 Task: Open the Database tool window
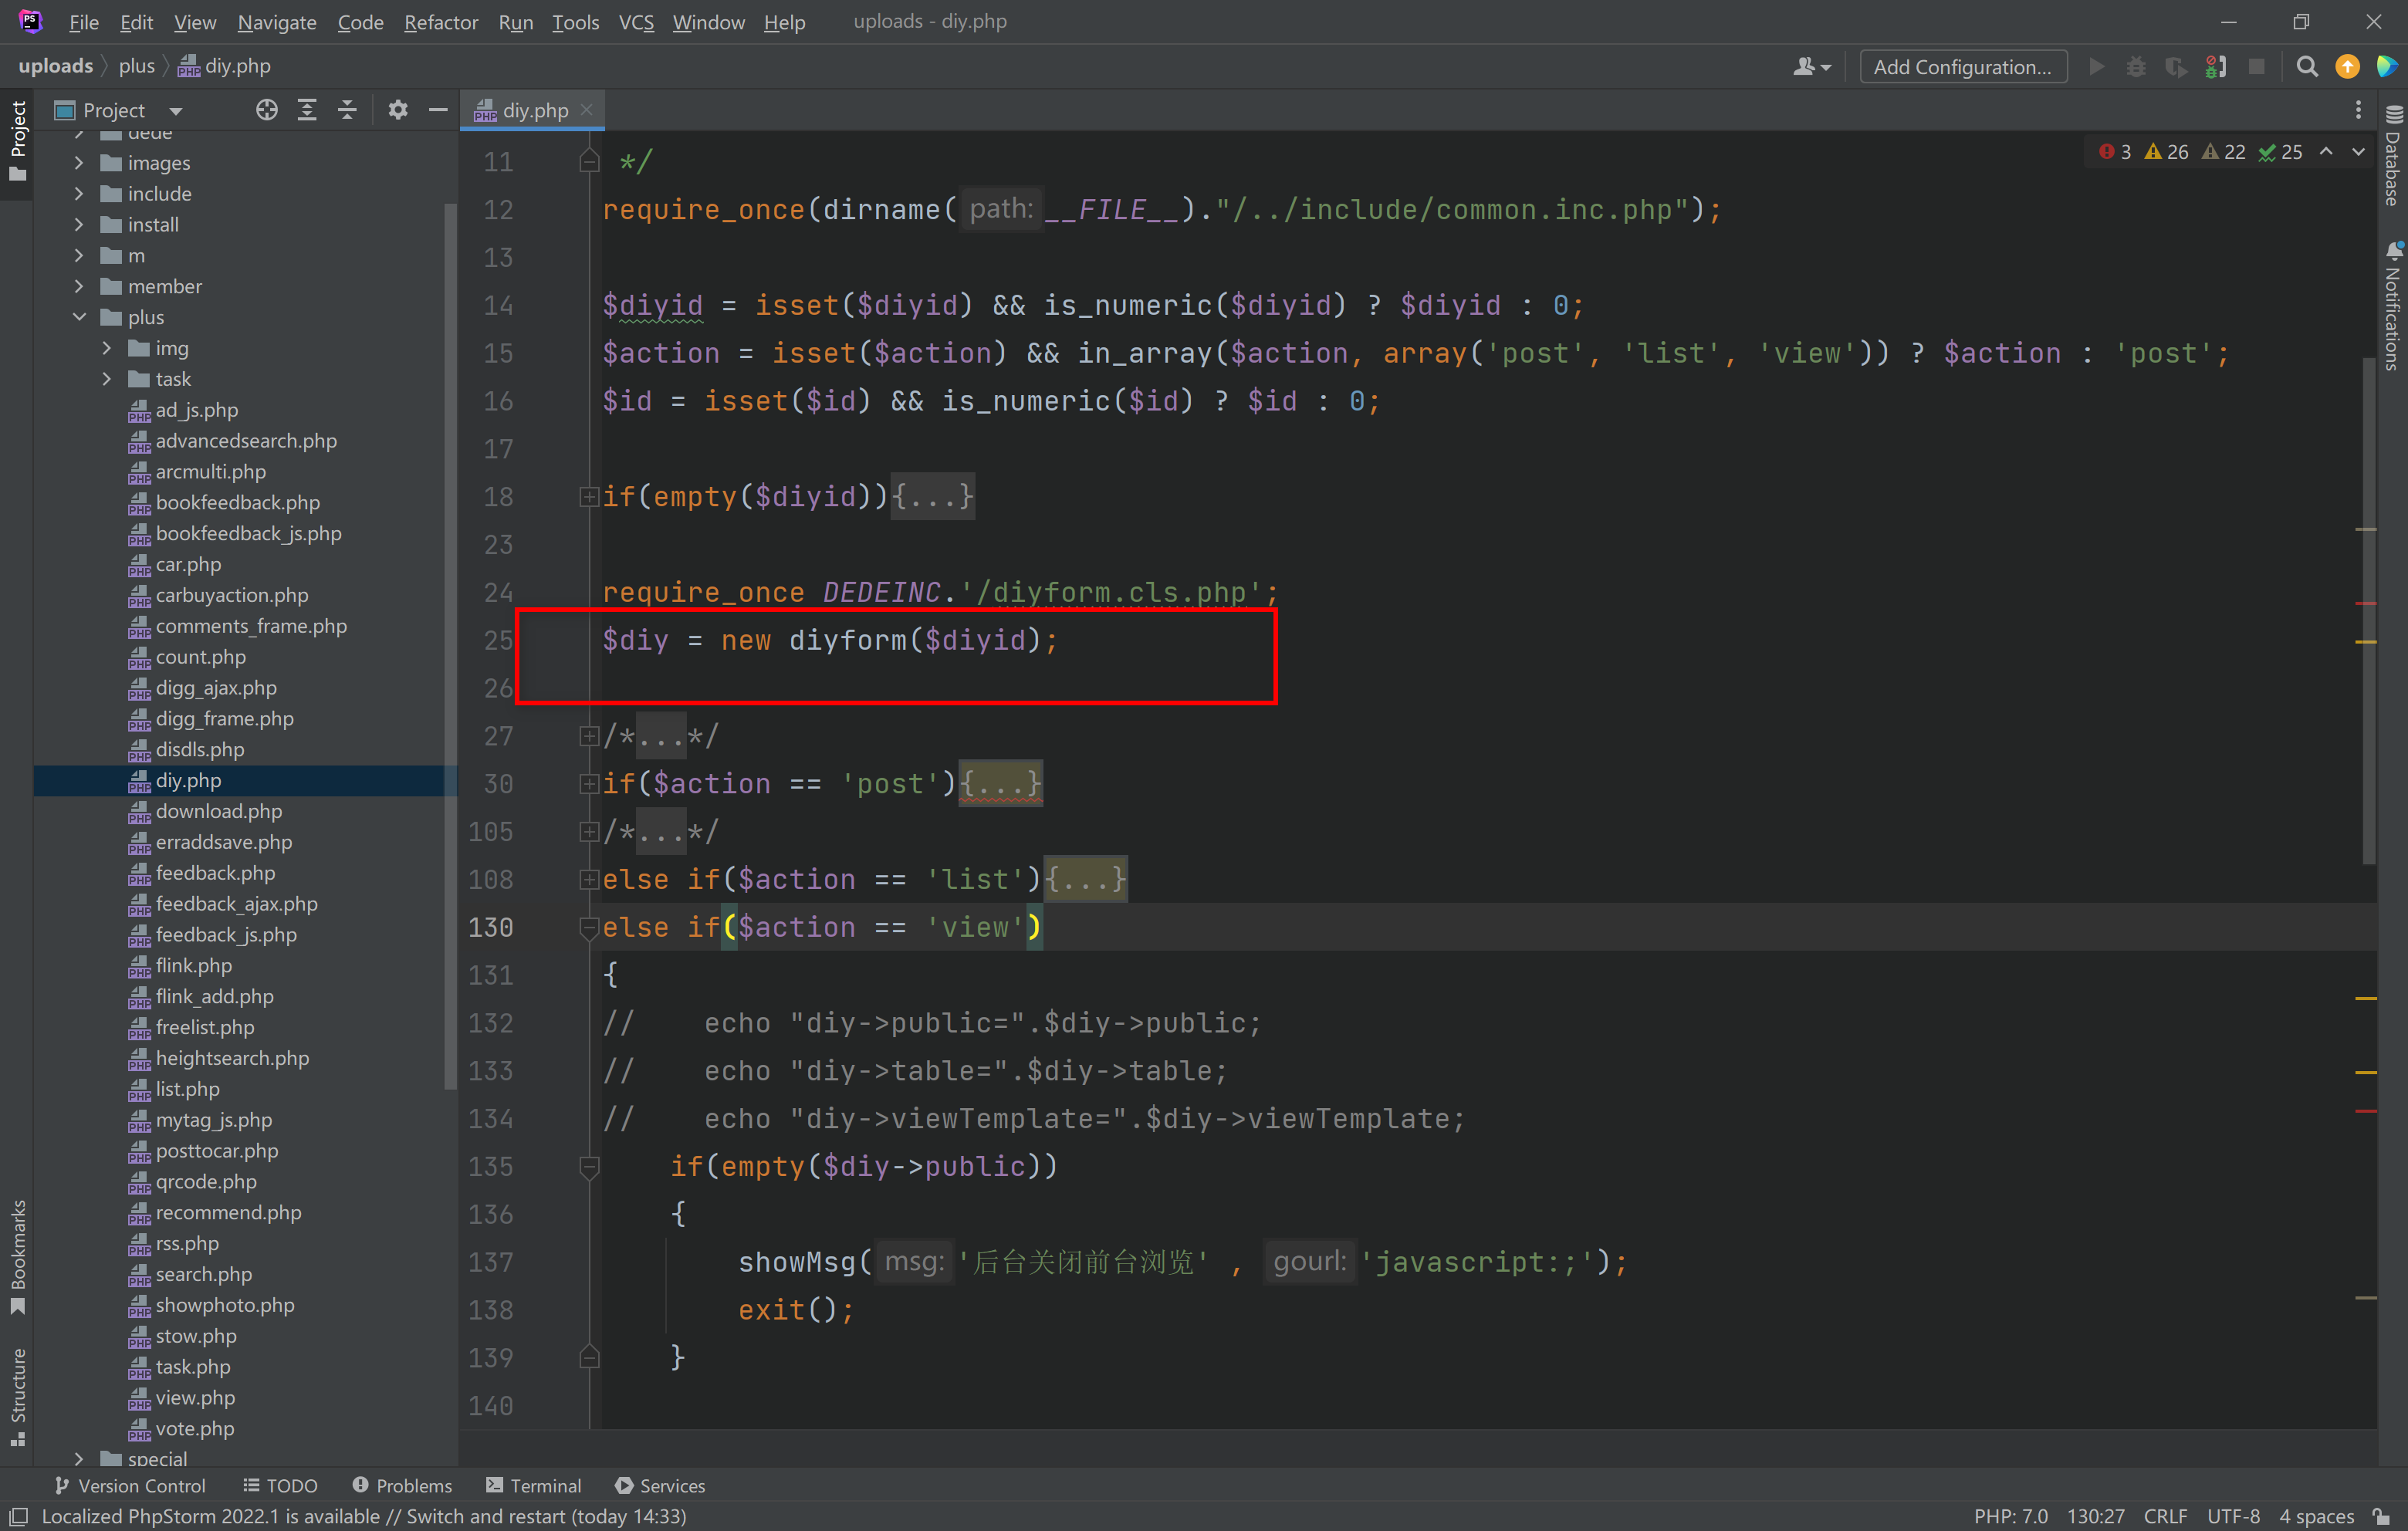2393,158
